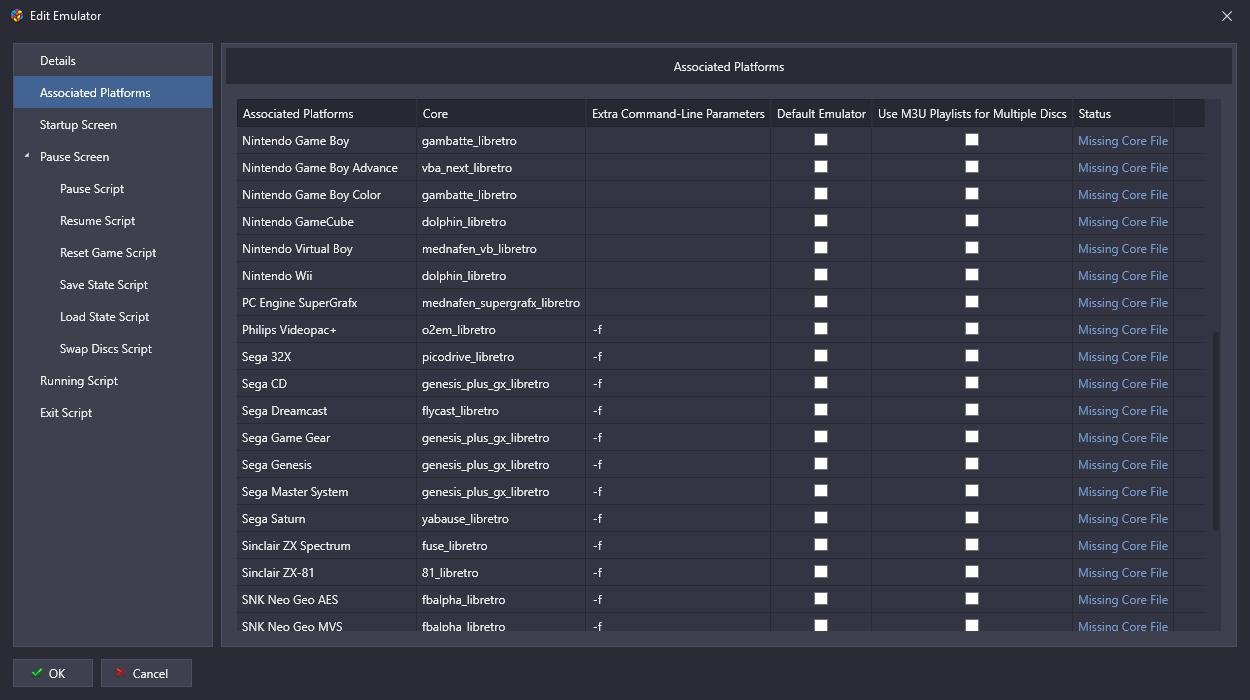Click the -f parameter for Sega 32X
This screenshot has height=700, width=1250.
678,357
